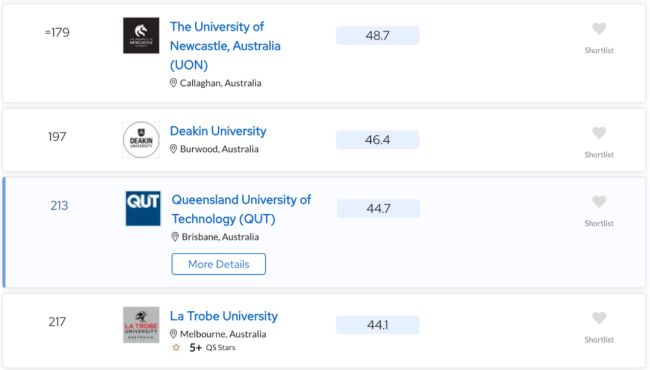Open the Deakin University link
The height and width of the screenshot is (370, 650).
[x=218, y=131]
